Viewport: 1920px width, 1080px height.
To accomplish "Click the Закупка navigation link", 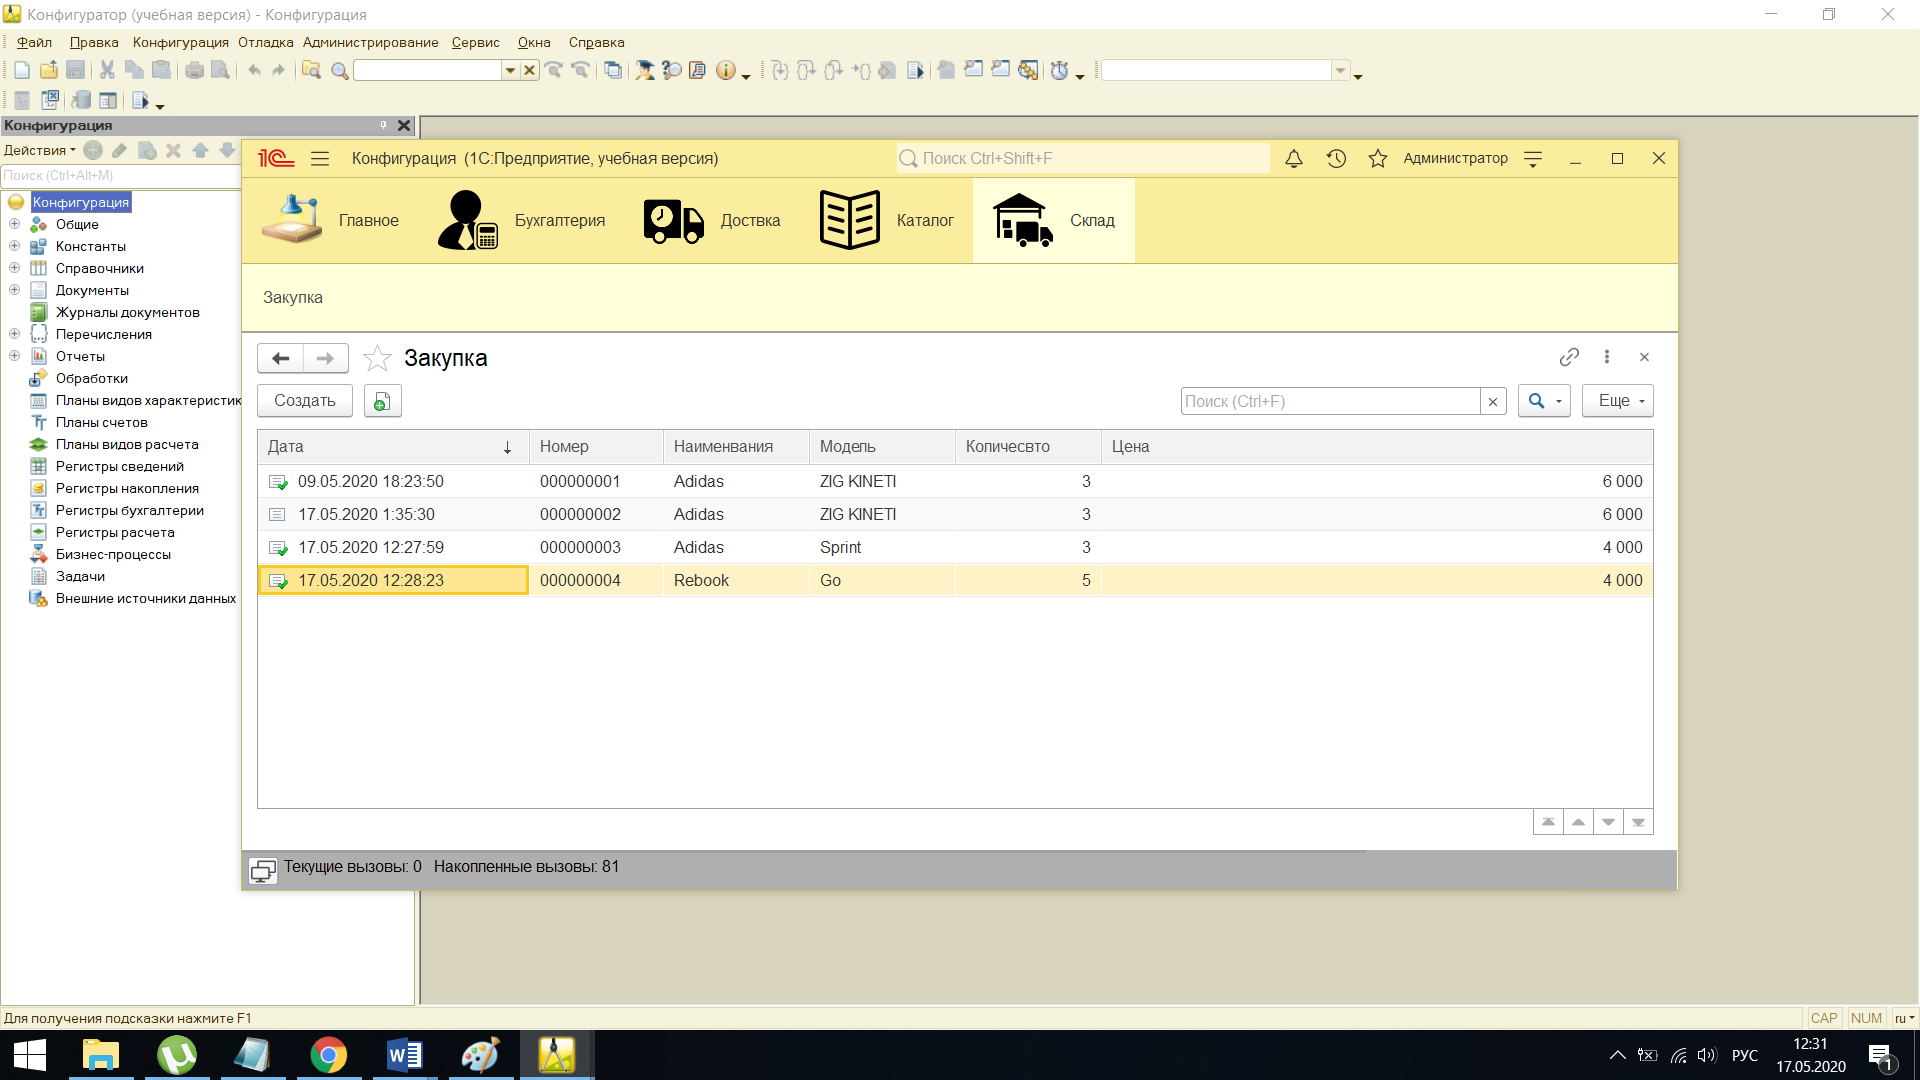I will pyautogui.click(x=293, y=298).
